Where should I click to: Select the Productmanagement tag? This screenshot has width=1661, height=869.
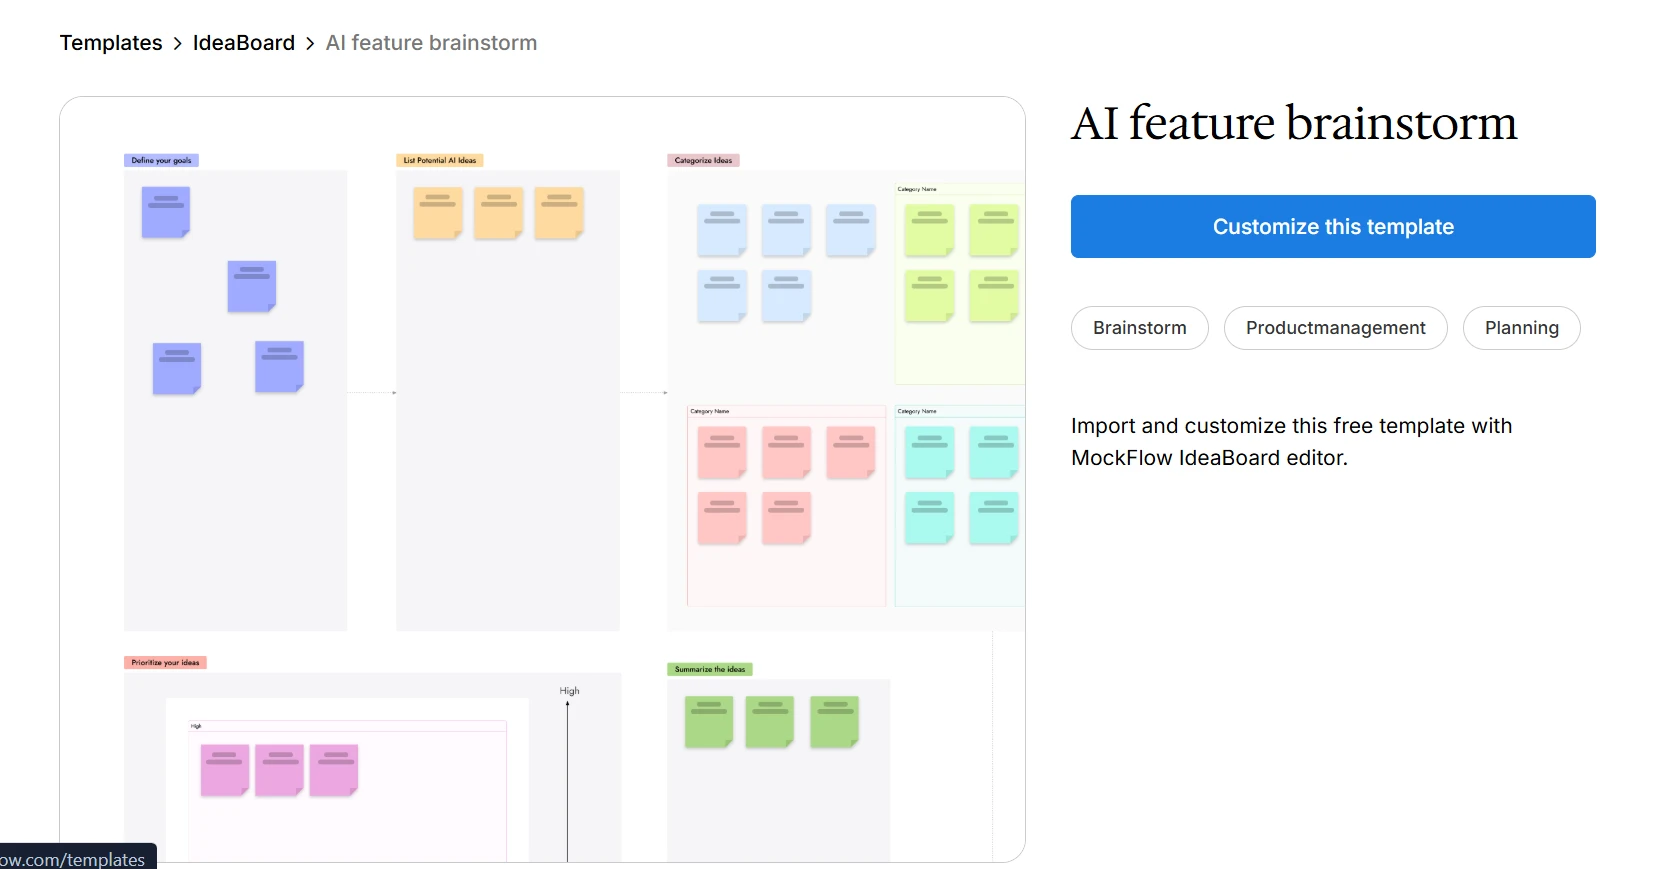pos(1336,328)
